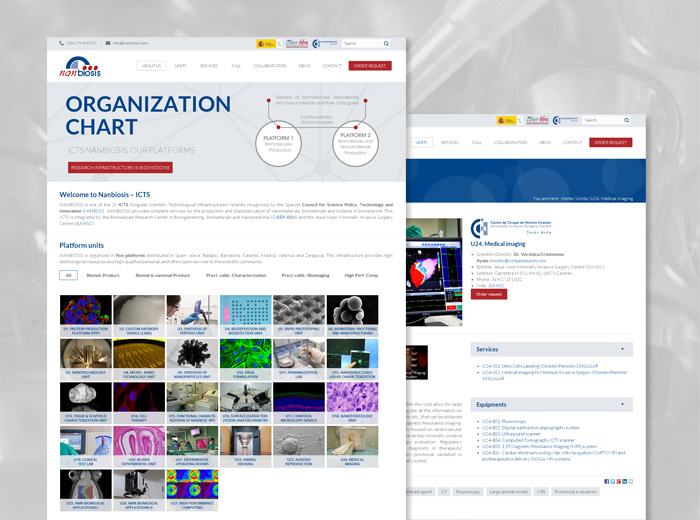Click the Facebook share icon on the back page
This screenshot has width=700, height=520.
click(x=607, y=481)
